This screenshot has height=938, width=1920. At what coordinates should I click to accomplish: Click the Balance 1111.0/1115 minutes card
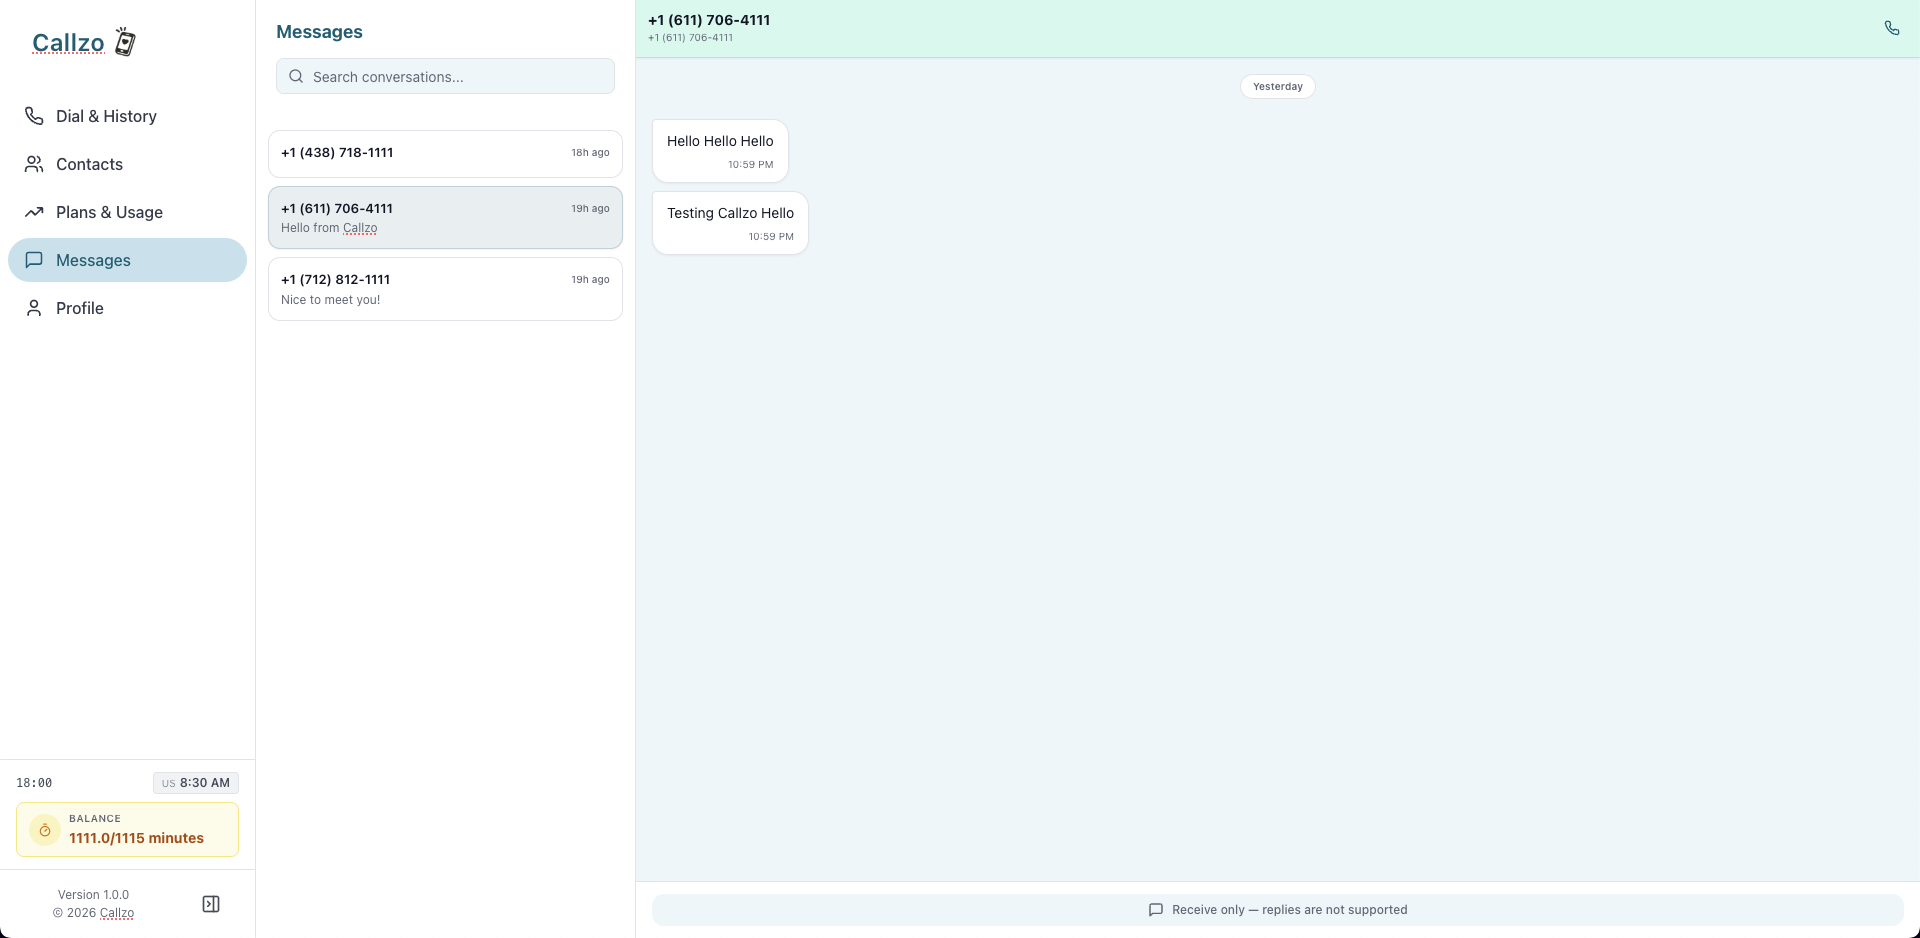[x=127, y=830]
